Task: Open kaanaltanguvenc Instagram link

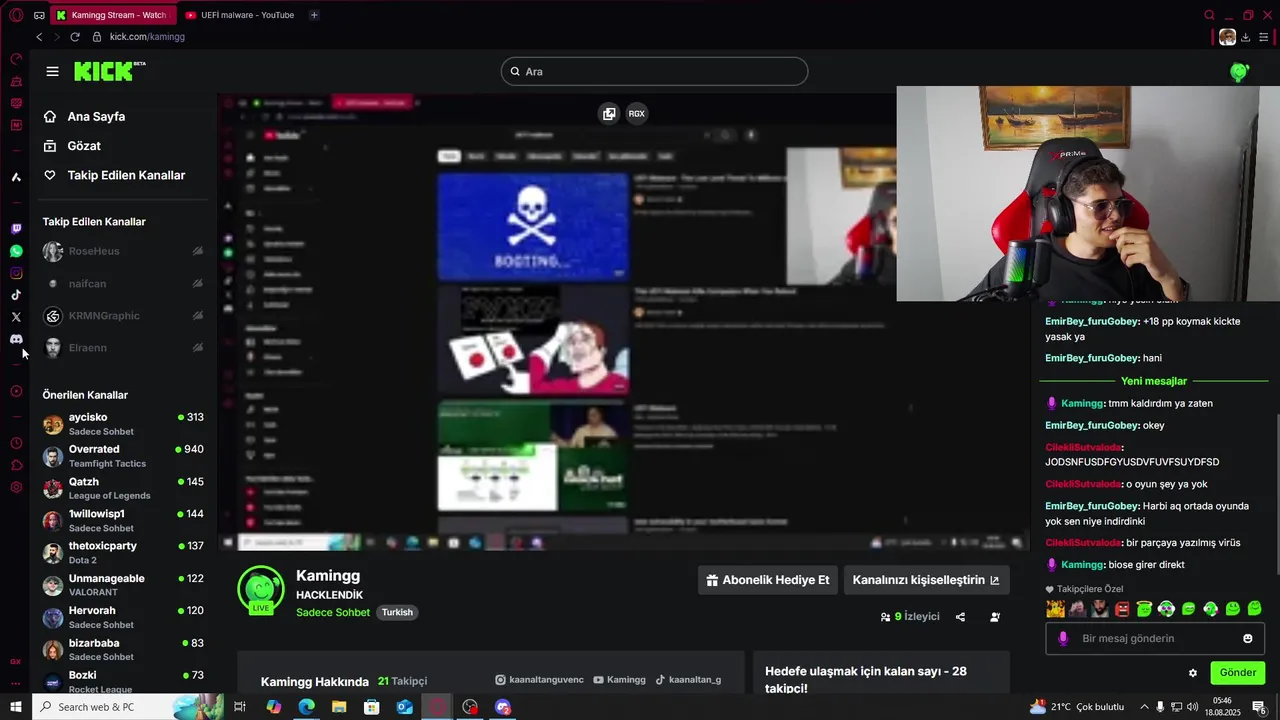Action: click(539, 680)
